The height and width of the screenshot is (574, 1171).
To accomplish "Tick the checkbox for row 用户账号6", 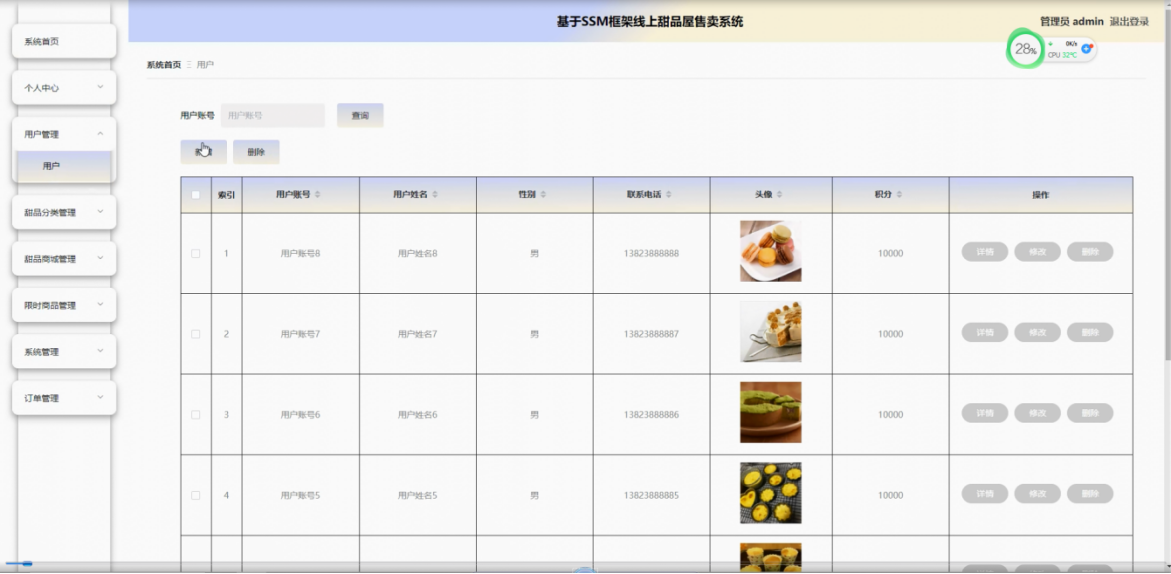I will pos(196,414).
